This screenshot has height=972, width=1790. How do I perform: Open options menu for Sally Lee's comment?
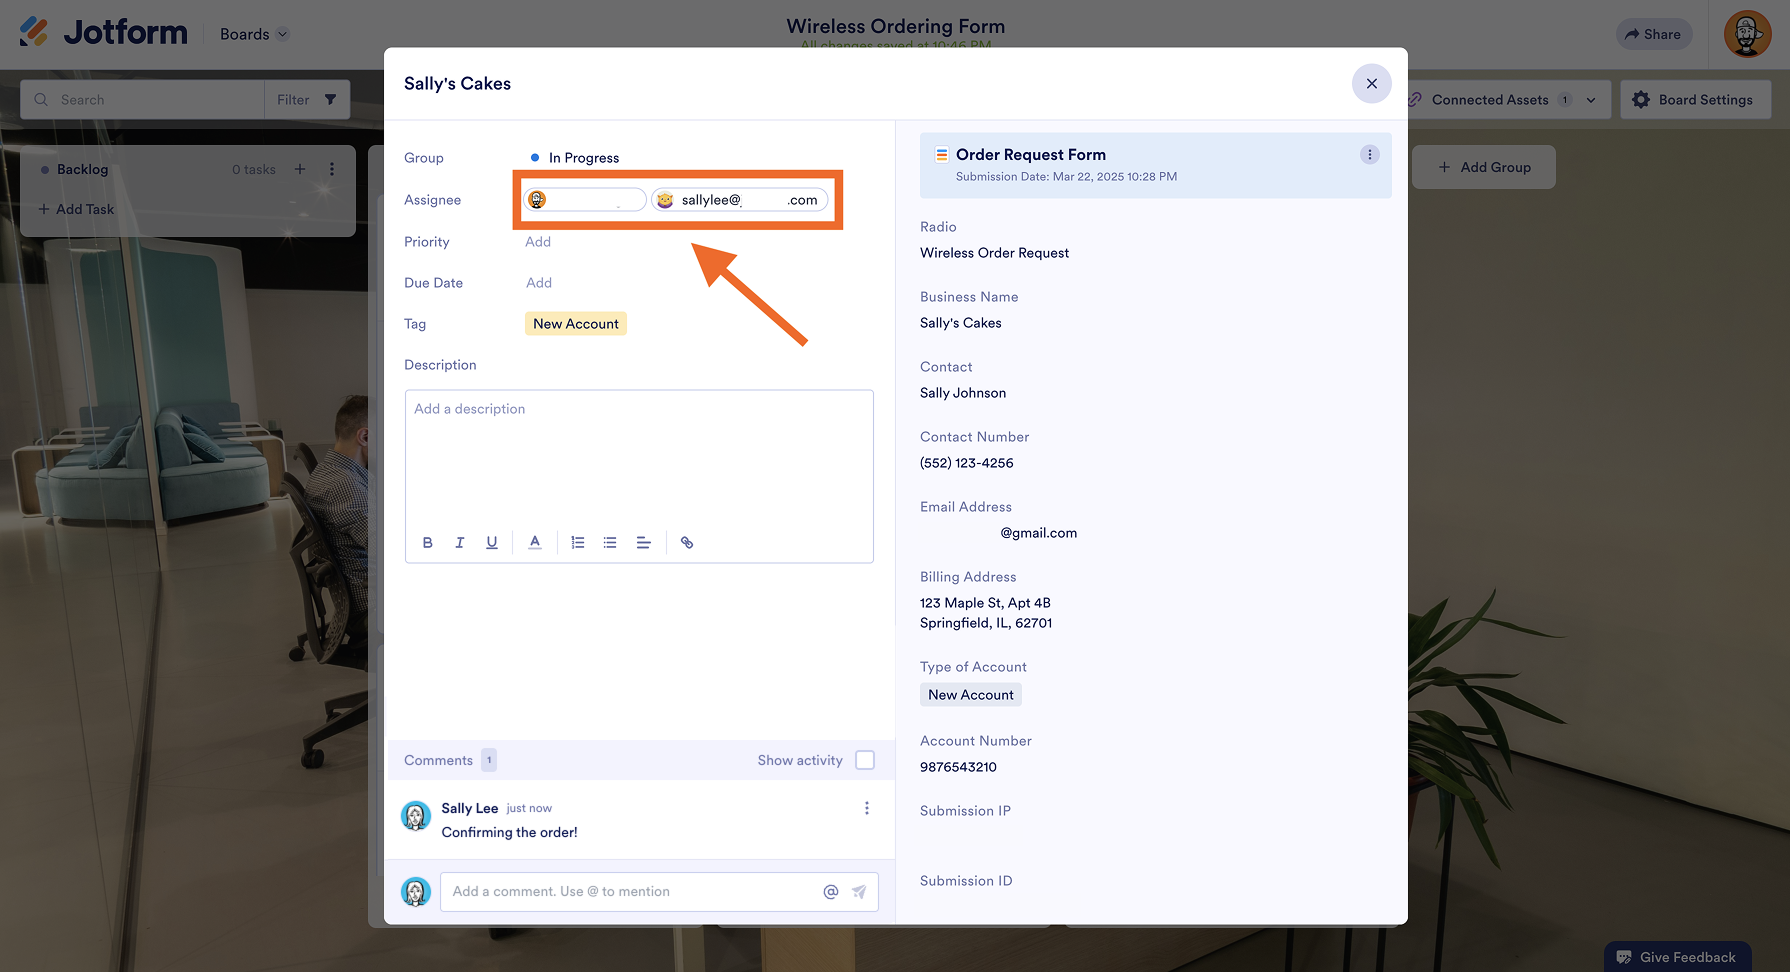pyautogui.click(x=867, y=808)
